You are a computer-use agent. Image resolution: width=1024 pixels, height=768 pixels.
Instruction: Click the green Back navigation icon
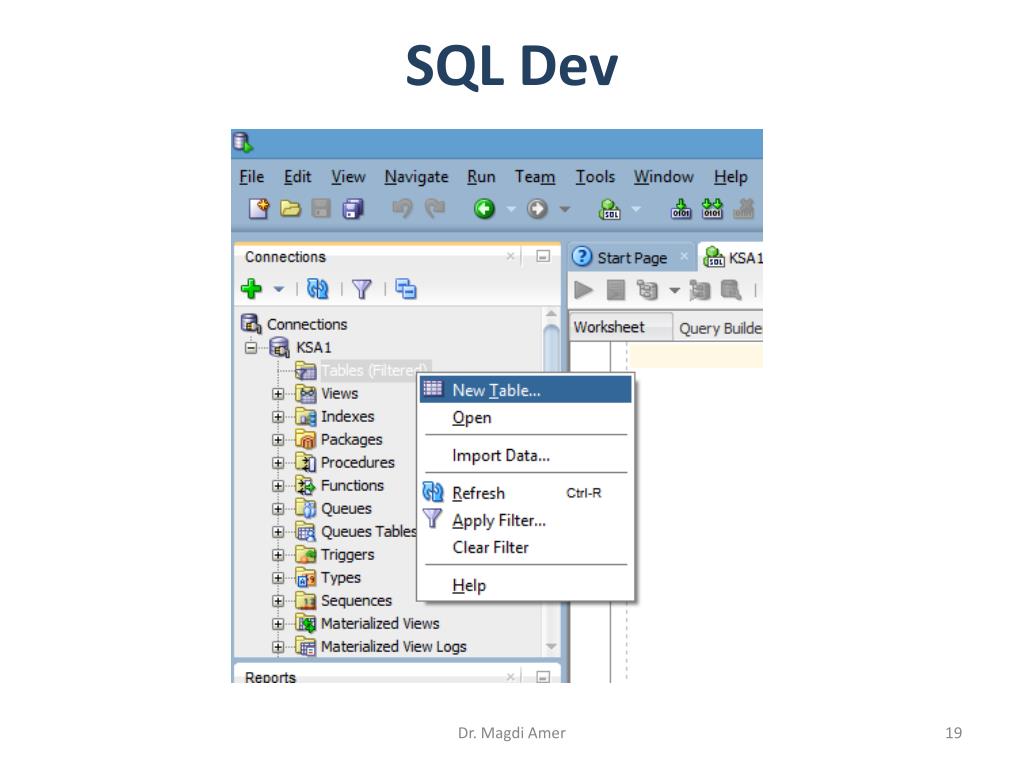tap(484, 209)
